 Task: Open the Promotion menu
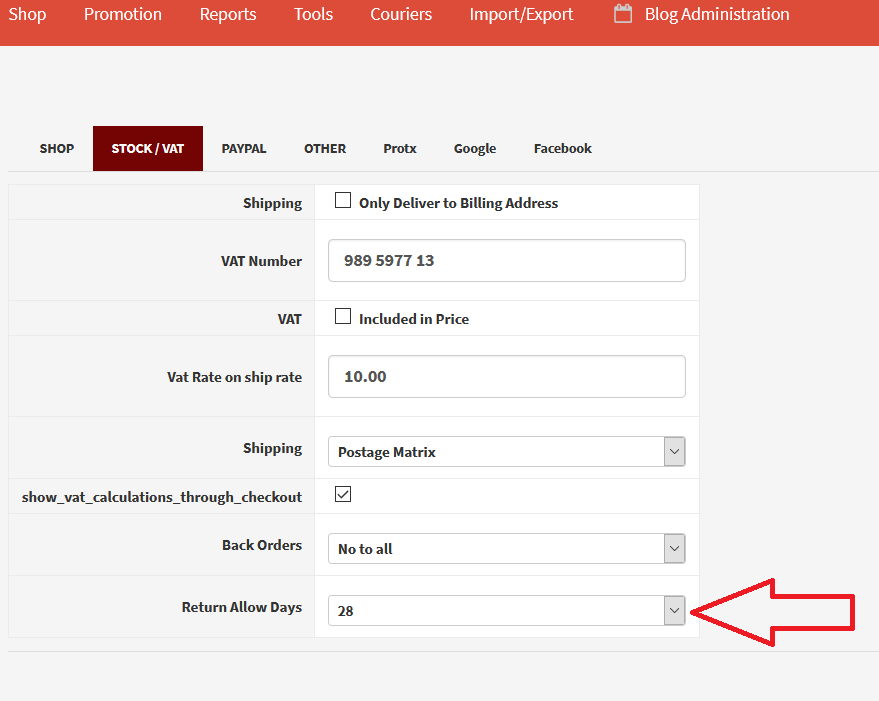pyautogui.click(x=123, y=14)
